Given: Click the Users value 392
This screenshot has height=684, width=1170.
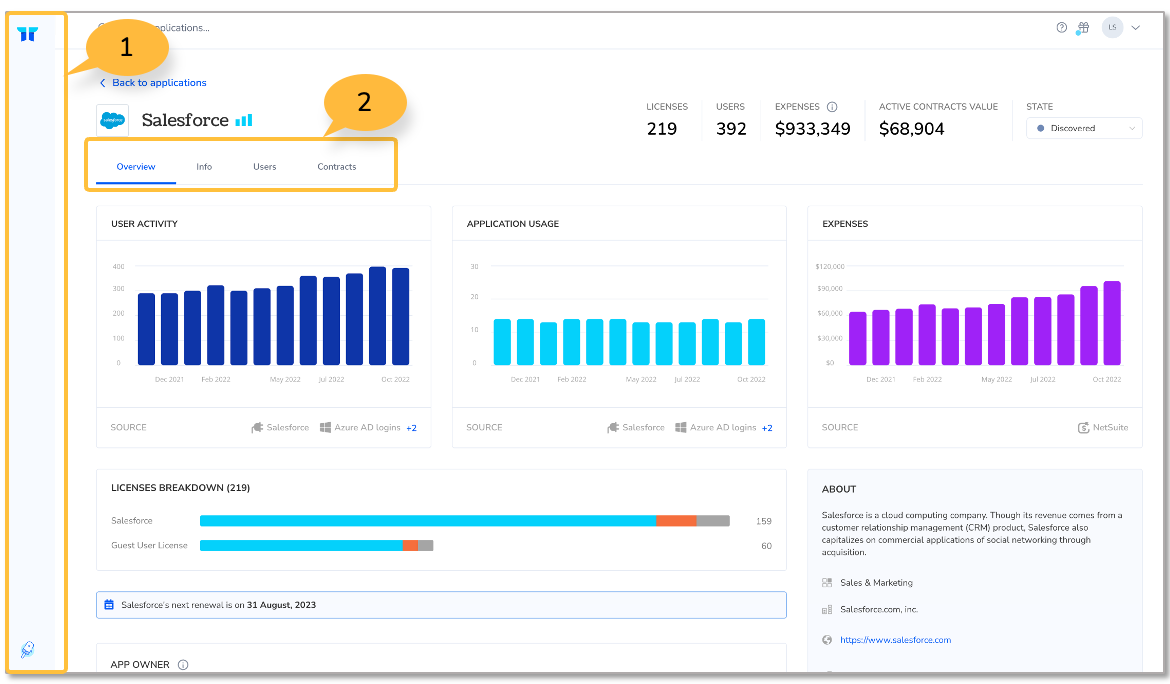Looking at the screenshot, I should tap(731, 129).
